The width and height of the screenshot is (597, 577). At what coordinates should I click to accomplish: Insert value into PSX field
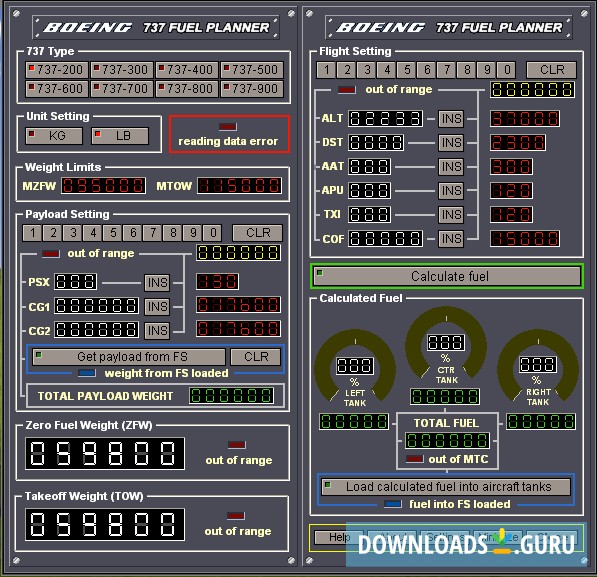click(157, 283)
